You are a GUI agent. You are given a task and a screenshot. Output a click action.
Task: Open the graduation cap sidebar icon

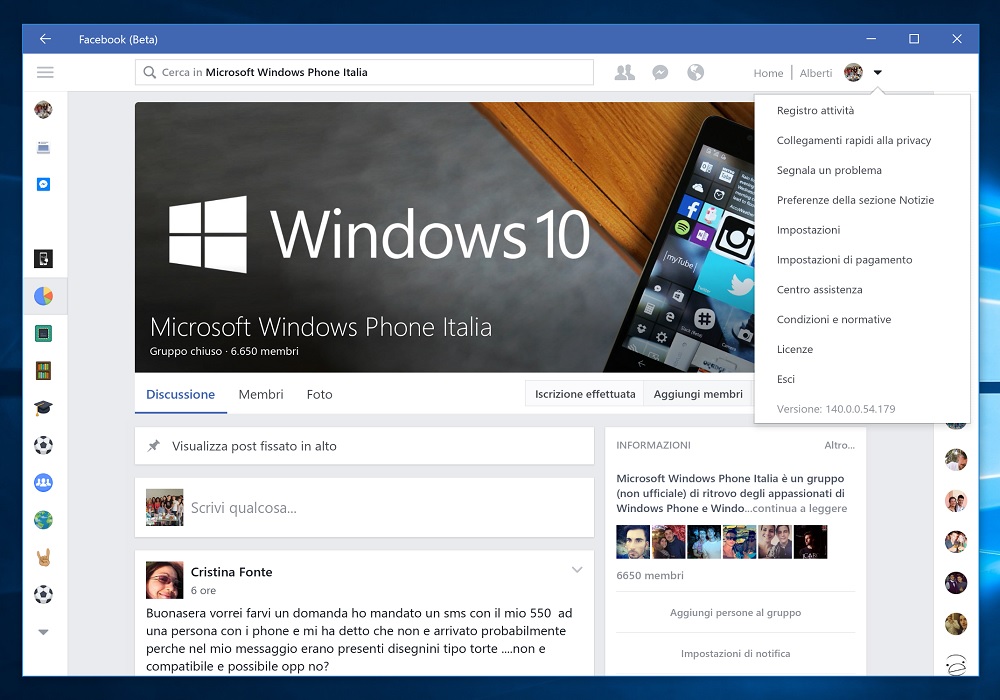[43, 408]
